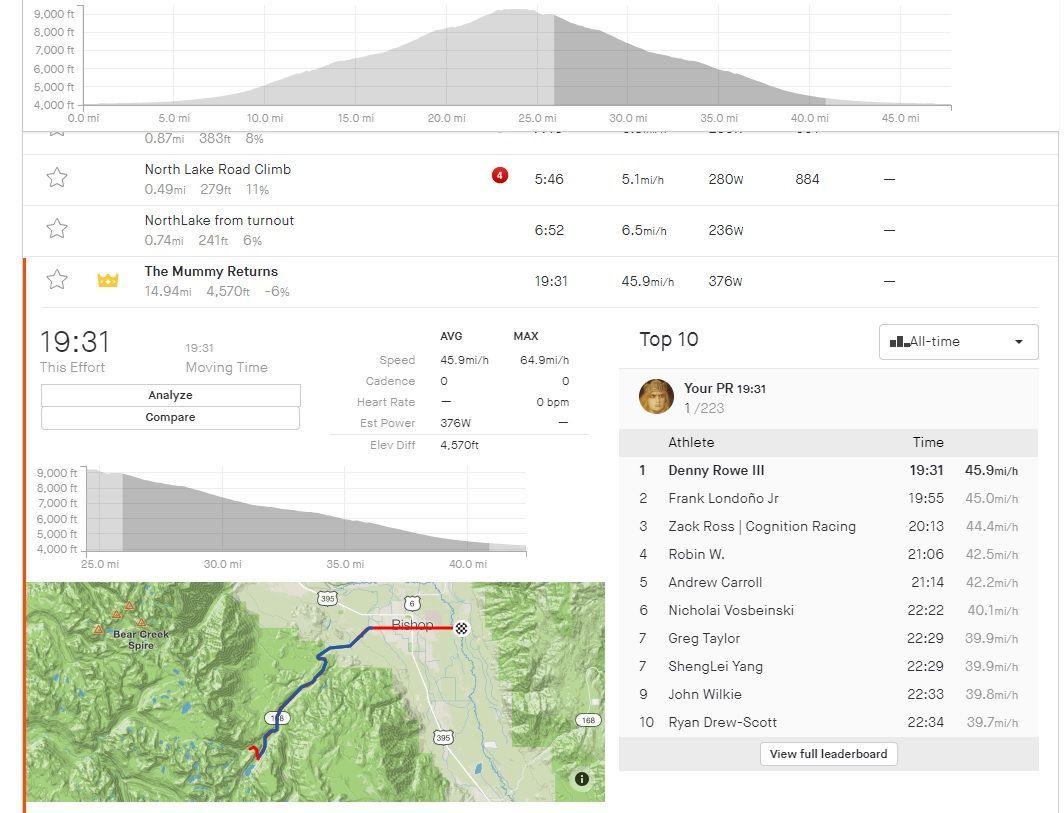Click the red achievement badge numbered 4

coord(500,176)
